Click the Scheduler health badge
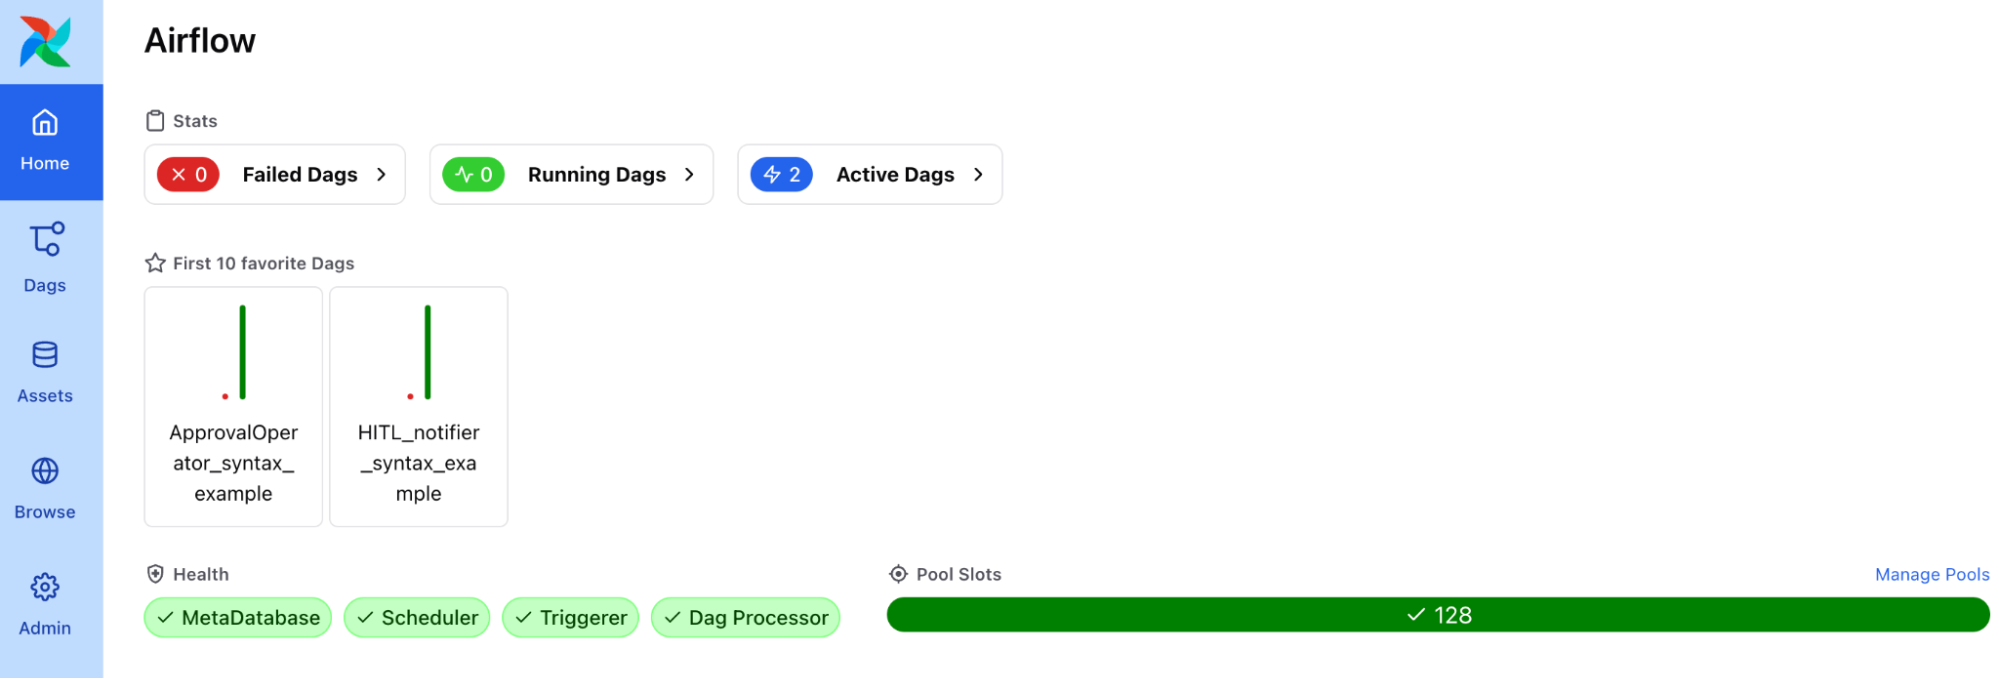This screenshot has width=1999, height=679. tap(417, 618)
